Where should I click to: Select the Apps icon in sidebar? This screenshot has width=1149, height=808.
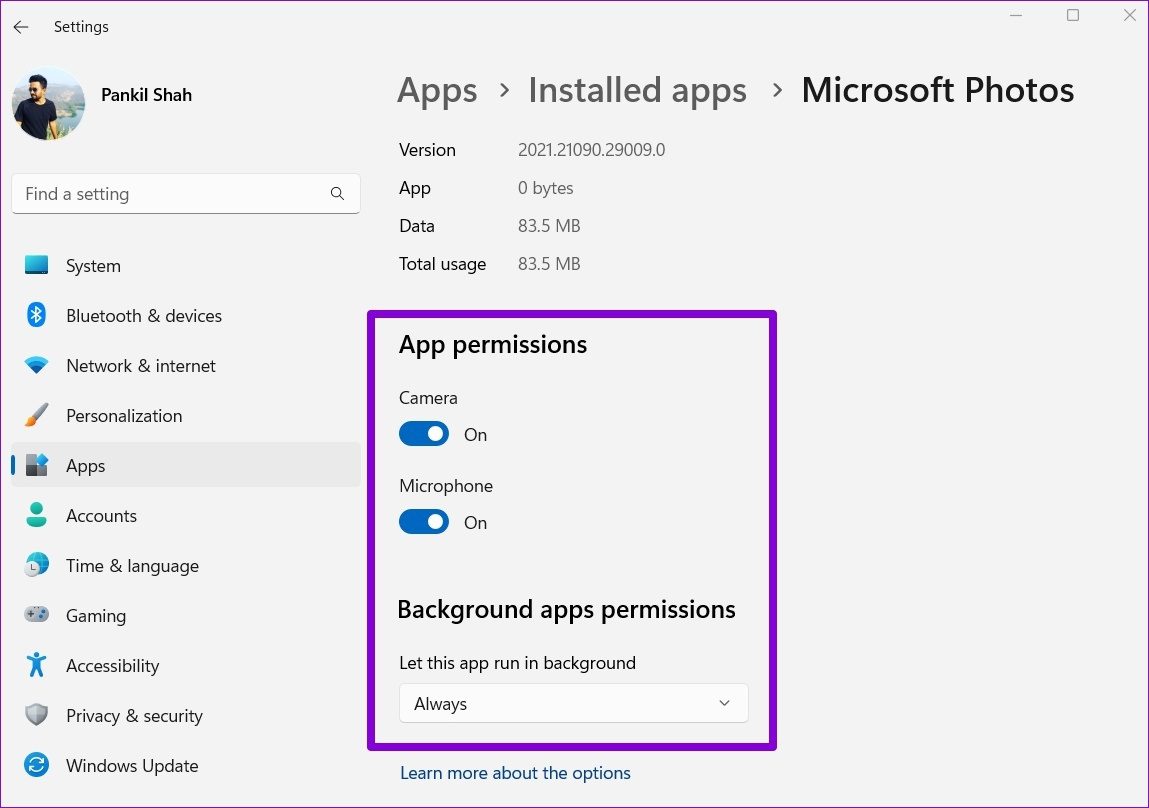36,465
